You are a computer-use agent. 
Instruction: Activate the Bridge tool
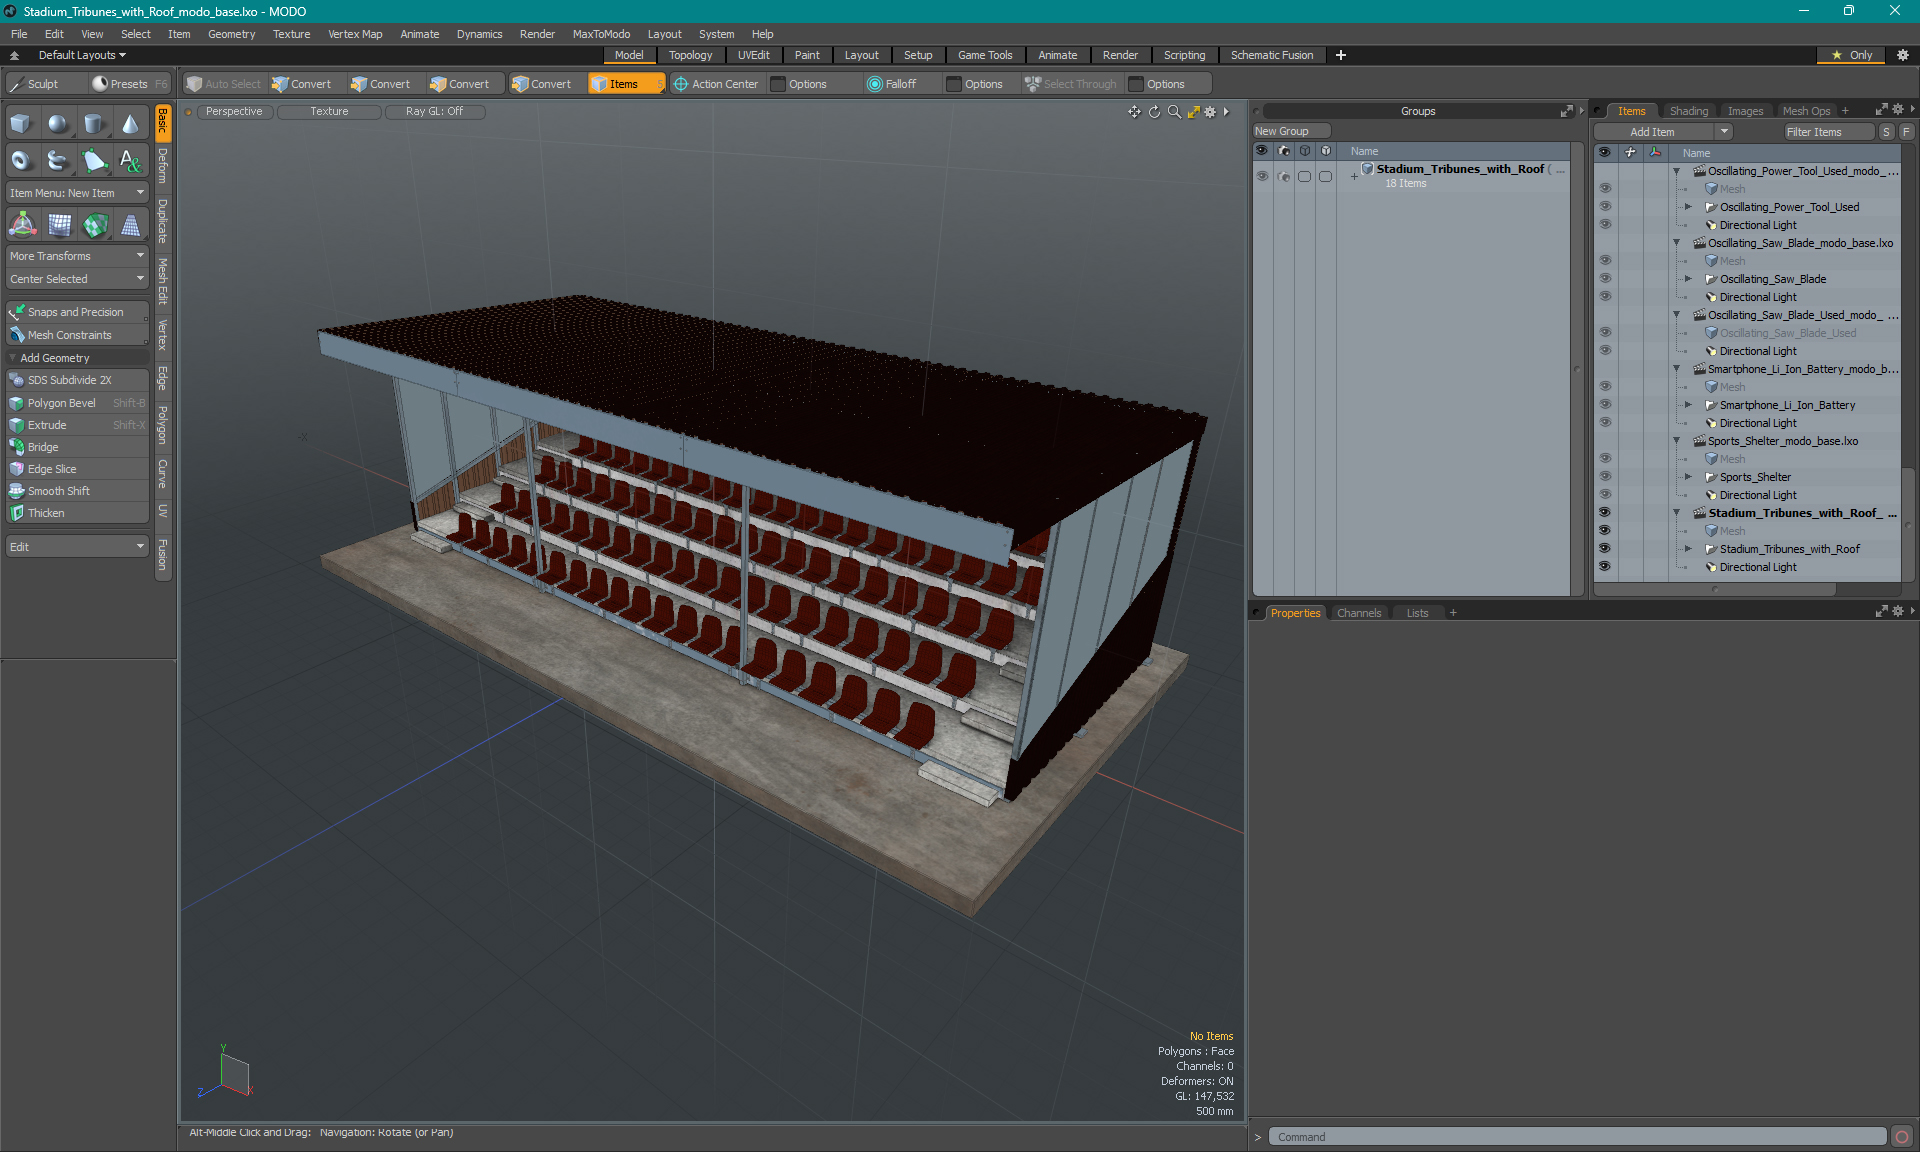(x=77, y=447)
